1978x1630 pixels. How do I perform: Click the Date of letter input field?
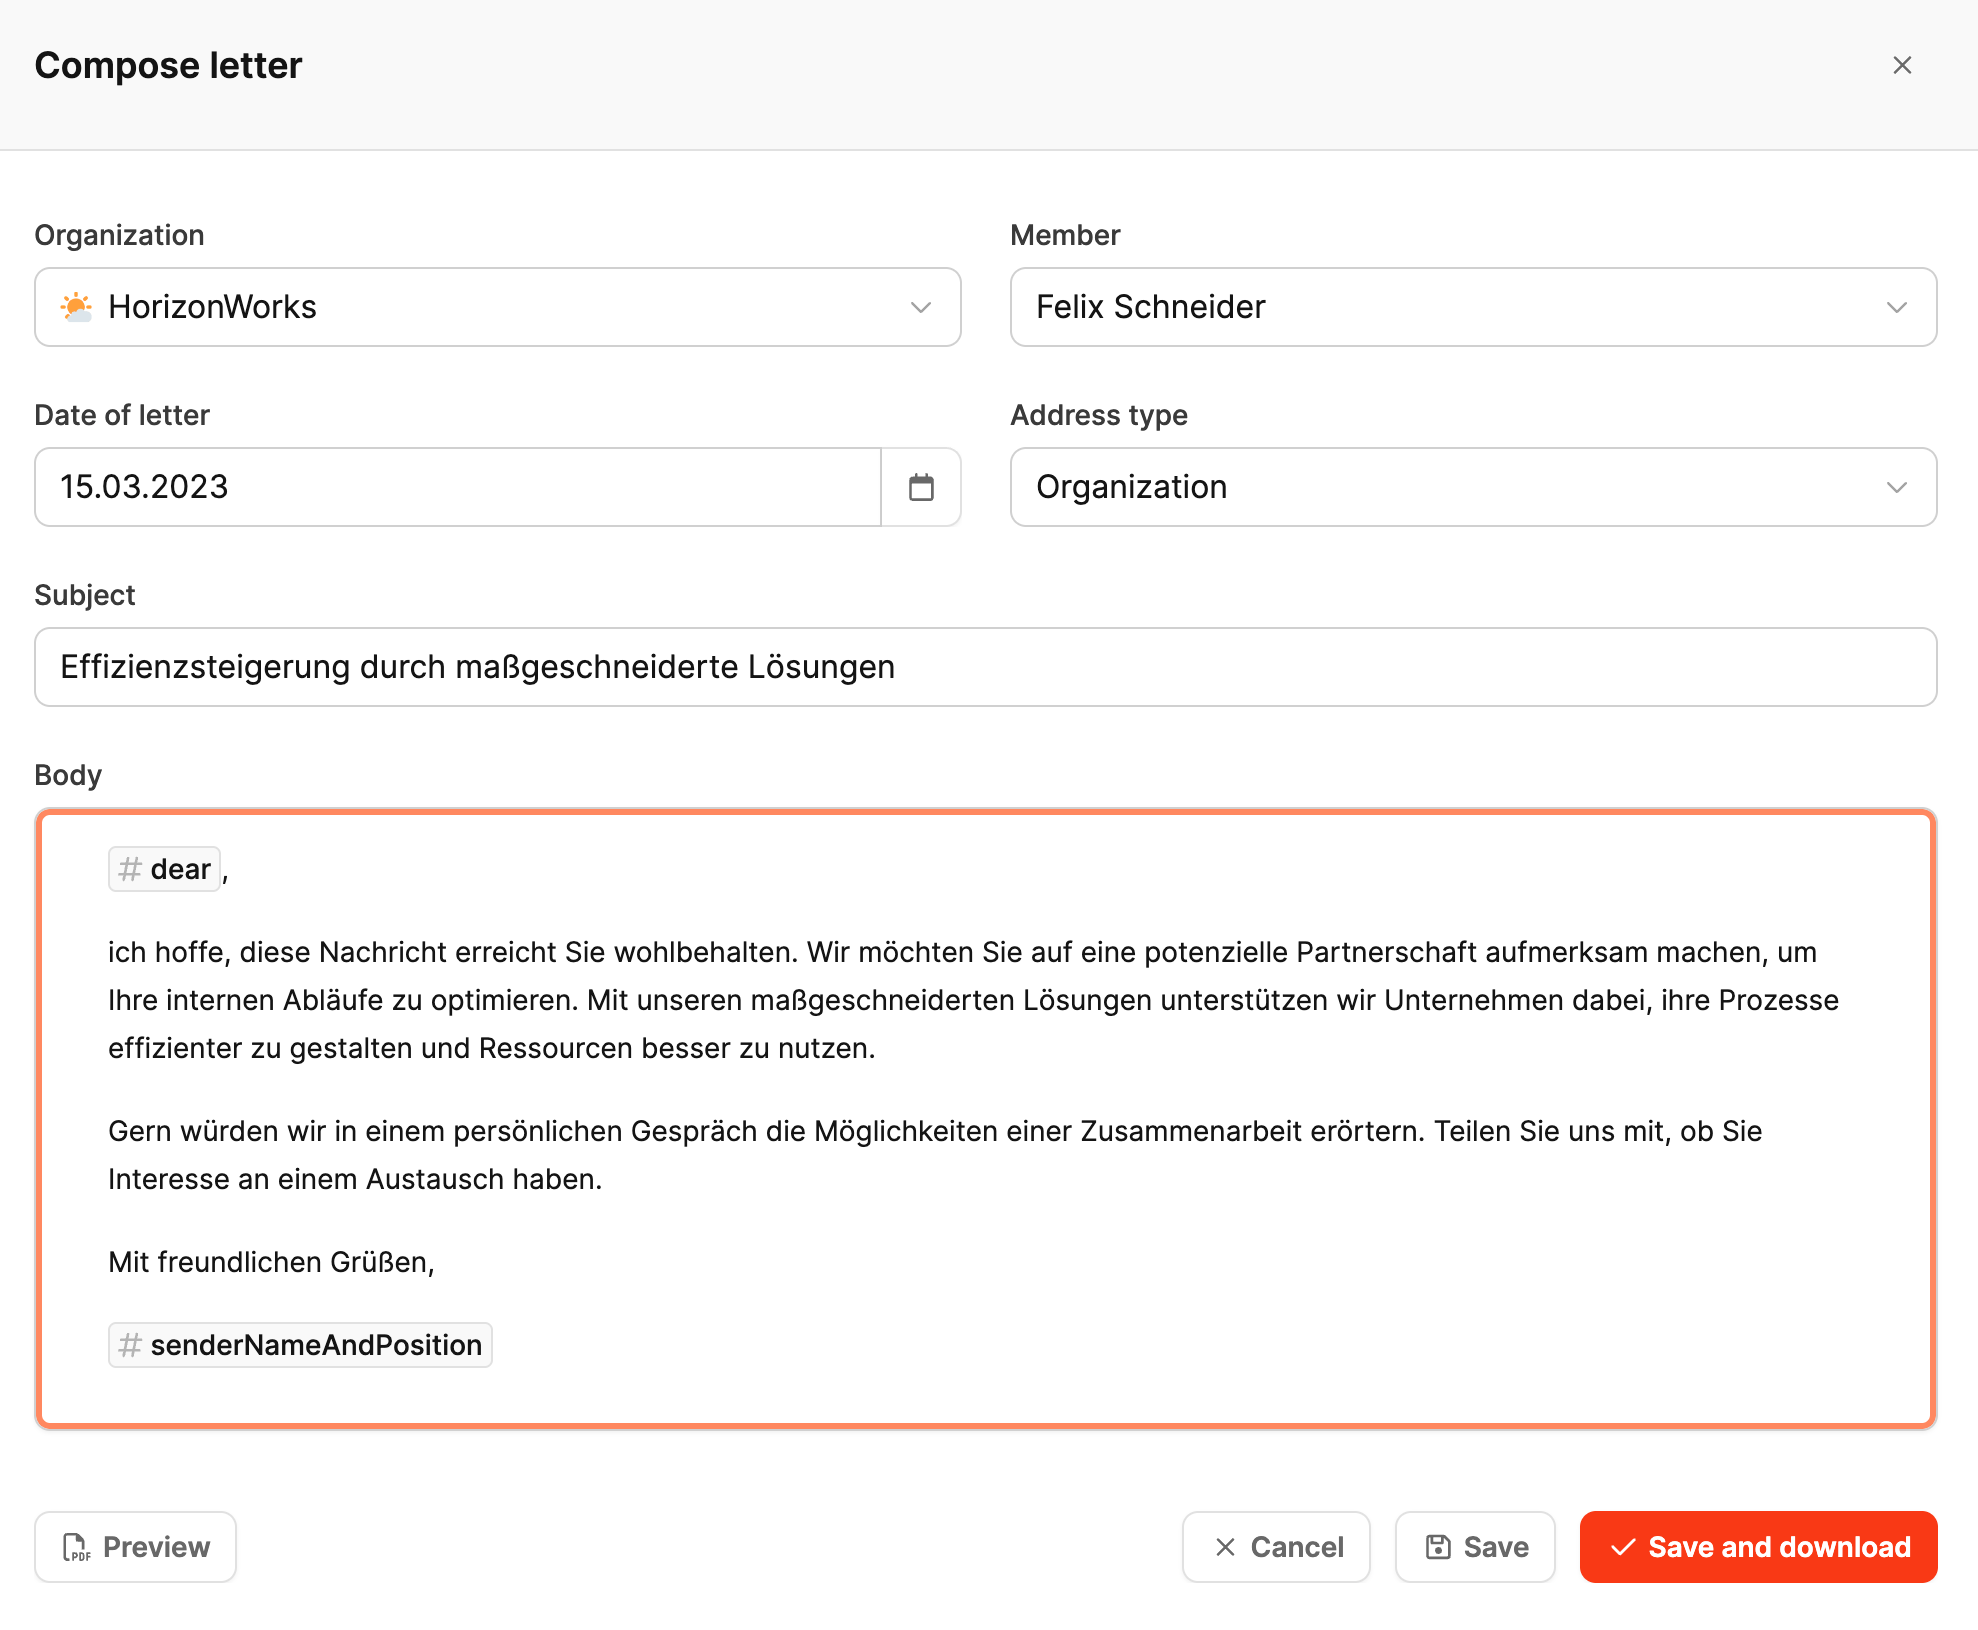pyautogui.click(x=458, y=487)
